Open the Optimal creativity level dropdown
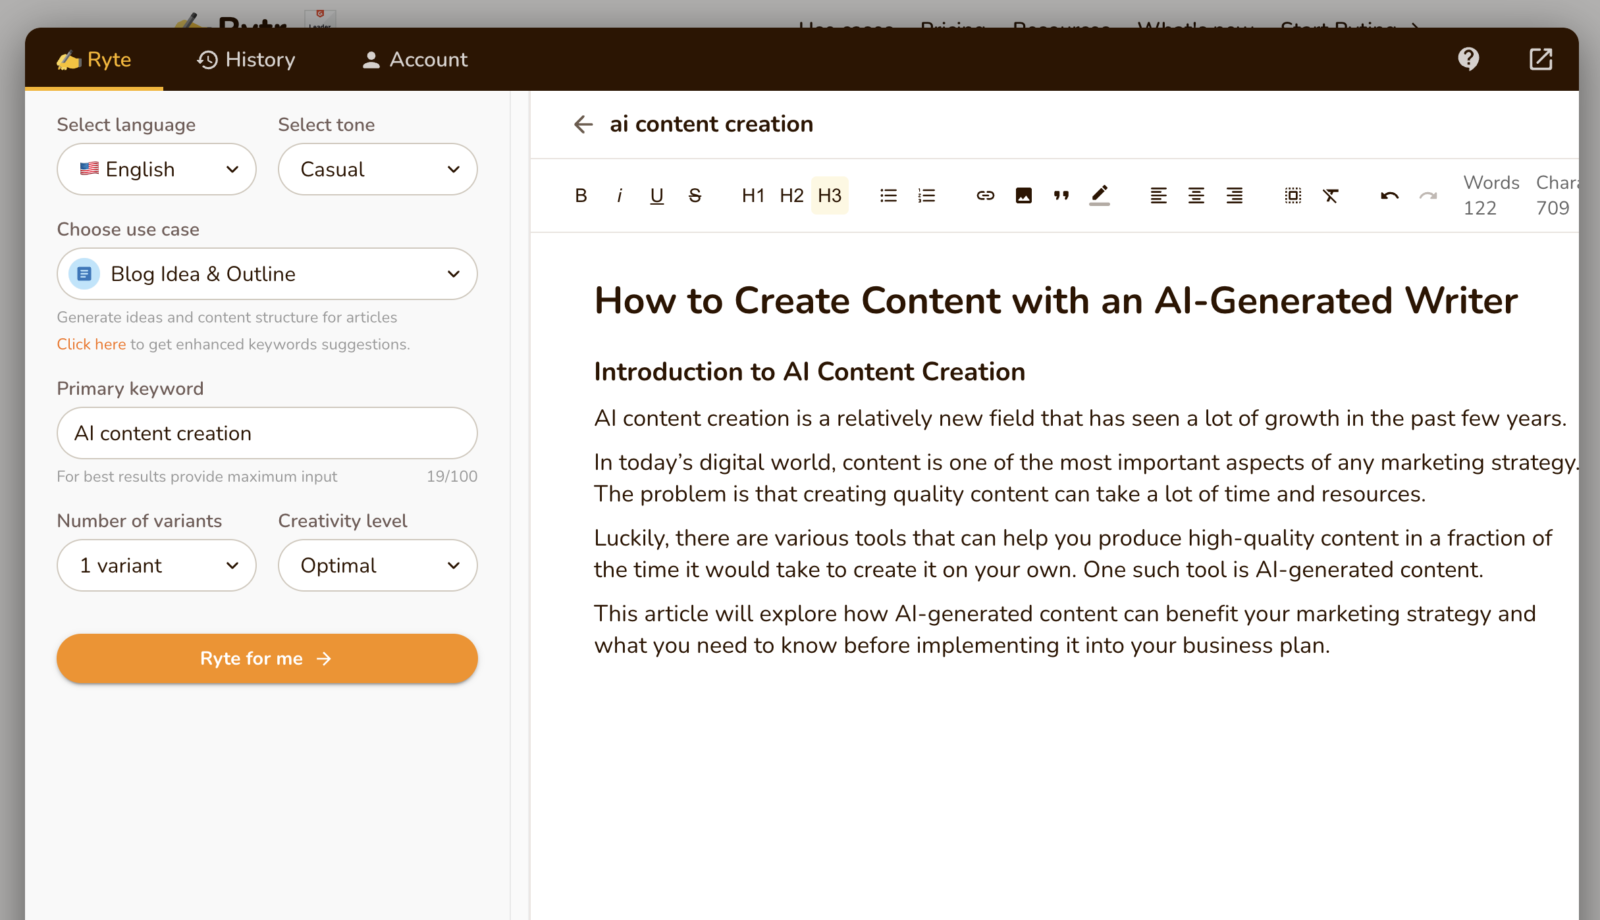The width and height of the screenshot is (1600, 920). pyautogui.click(x=378, y=565)
